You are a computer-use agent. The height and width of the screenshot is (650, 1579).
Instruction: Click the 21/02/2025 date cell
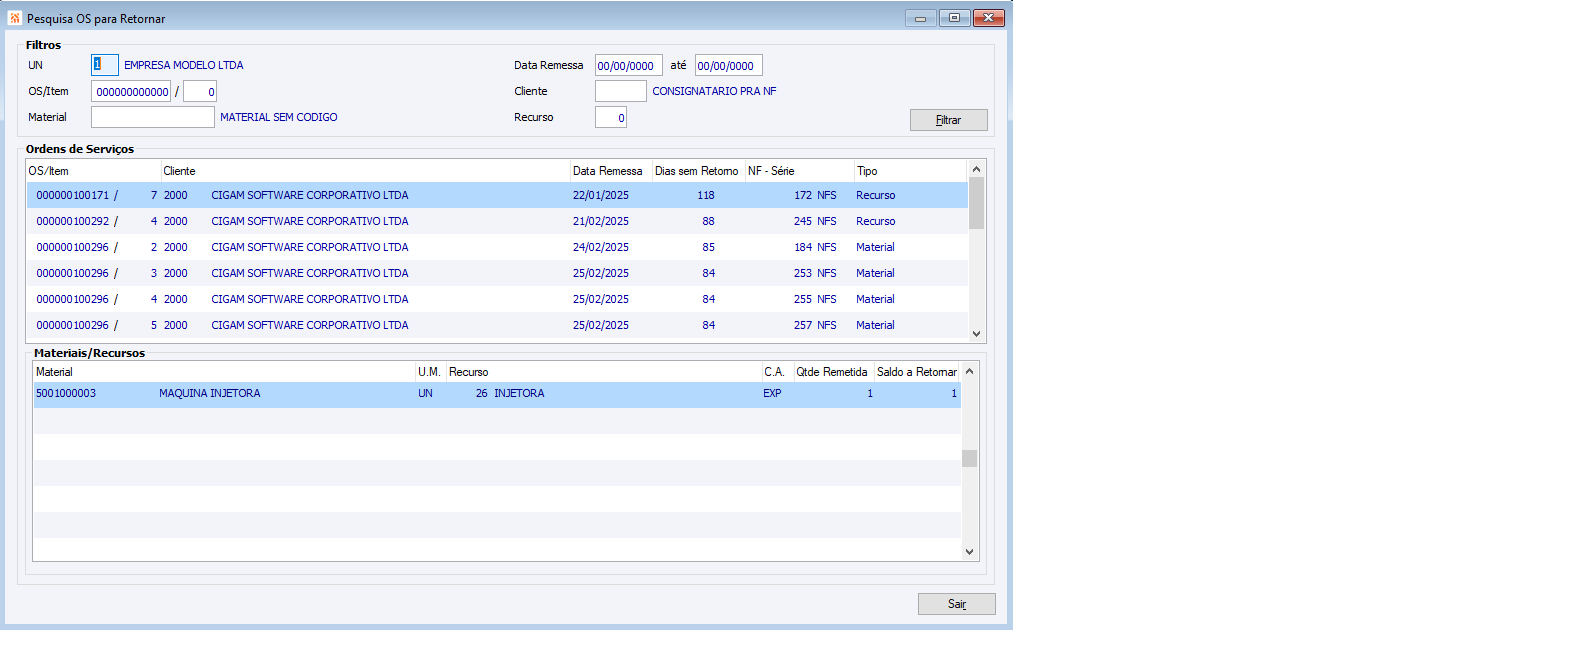[x=601, y=221]
